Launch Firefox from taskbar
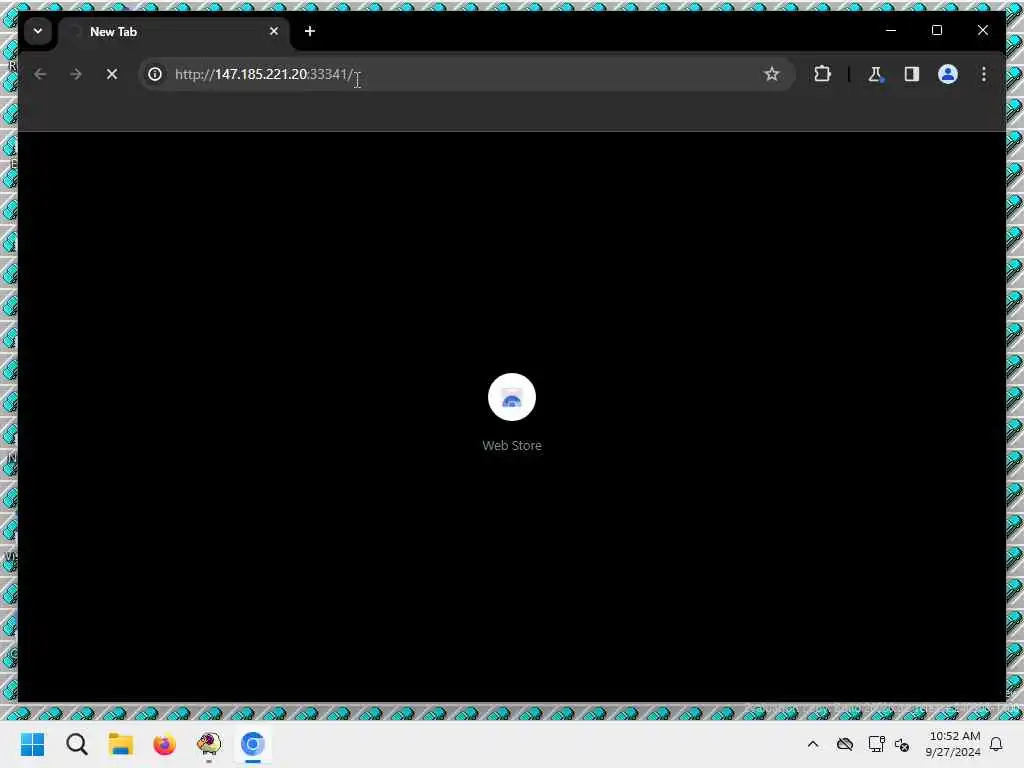This screenshot has width=1024, height=768. 164,744
